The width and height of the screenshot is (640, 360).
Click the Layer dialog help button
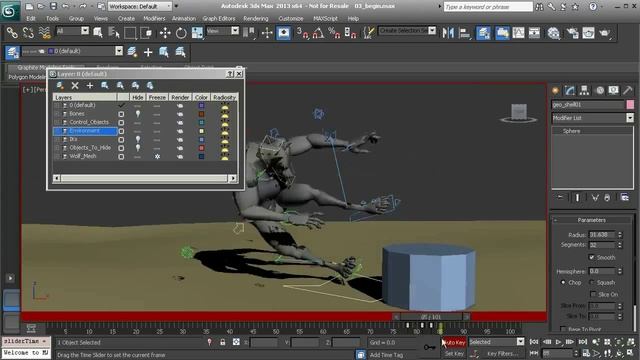pyautogui.click(x=230, y=74)
